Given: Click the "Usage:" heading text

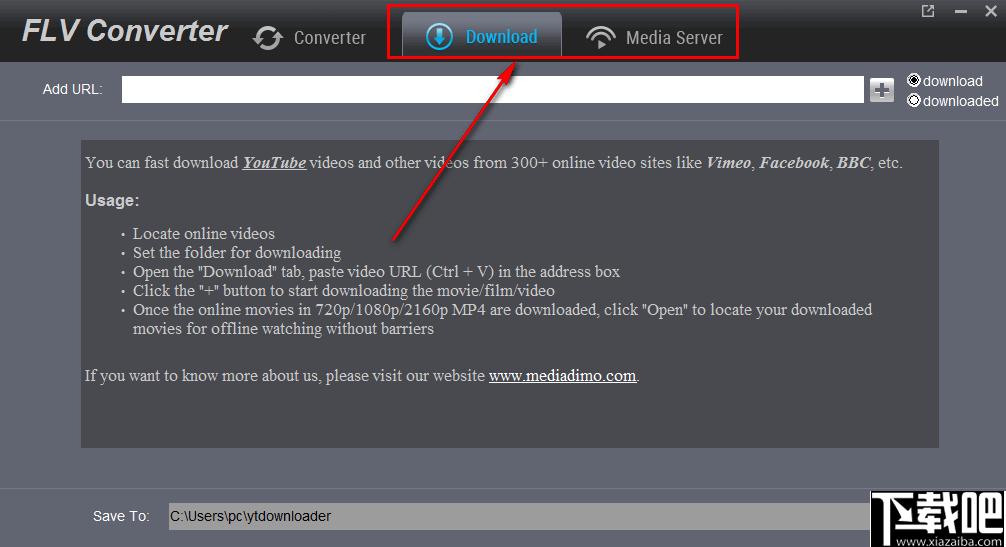Looking at the screenshot, I should (x=112, y=201).
